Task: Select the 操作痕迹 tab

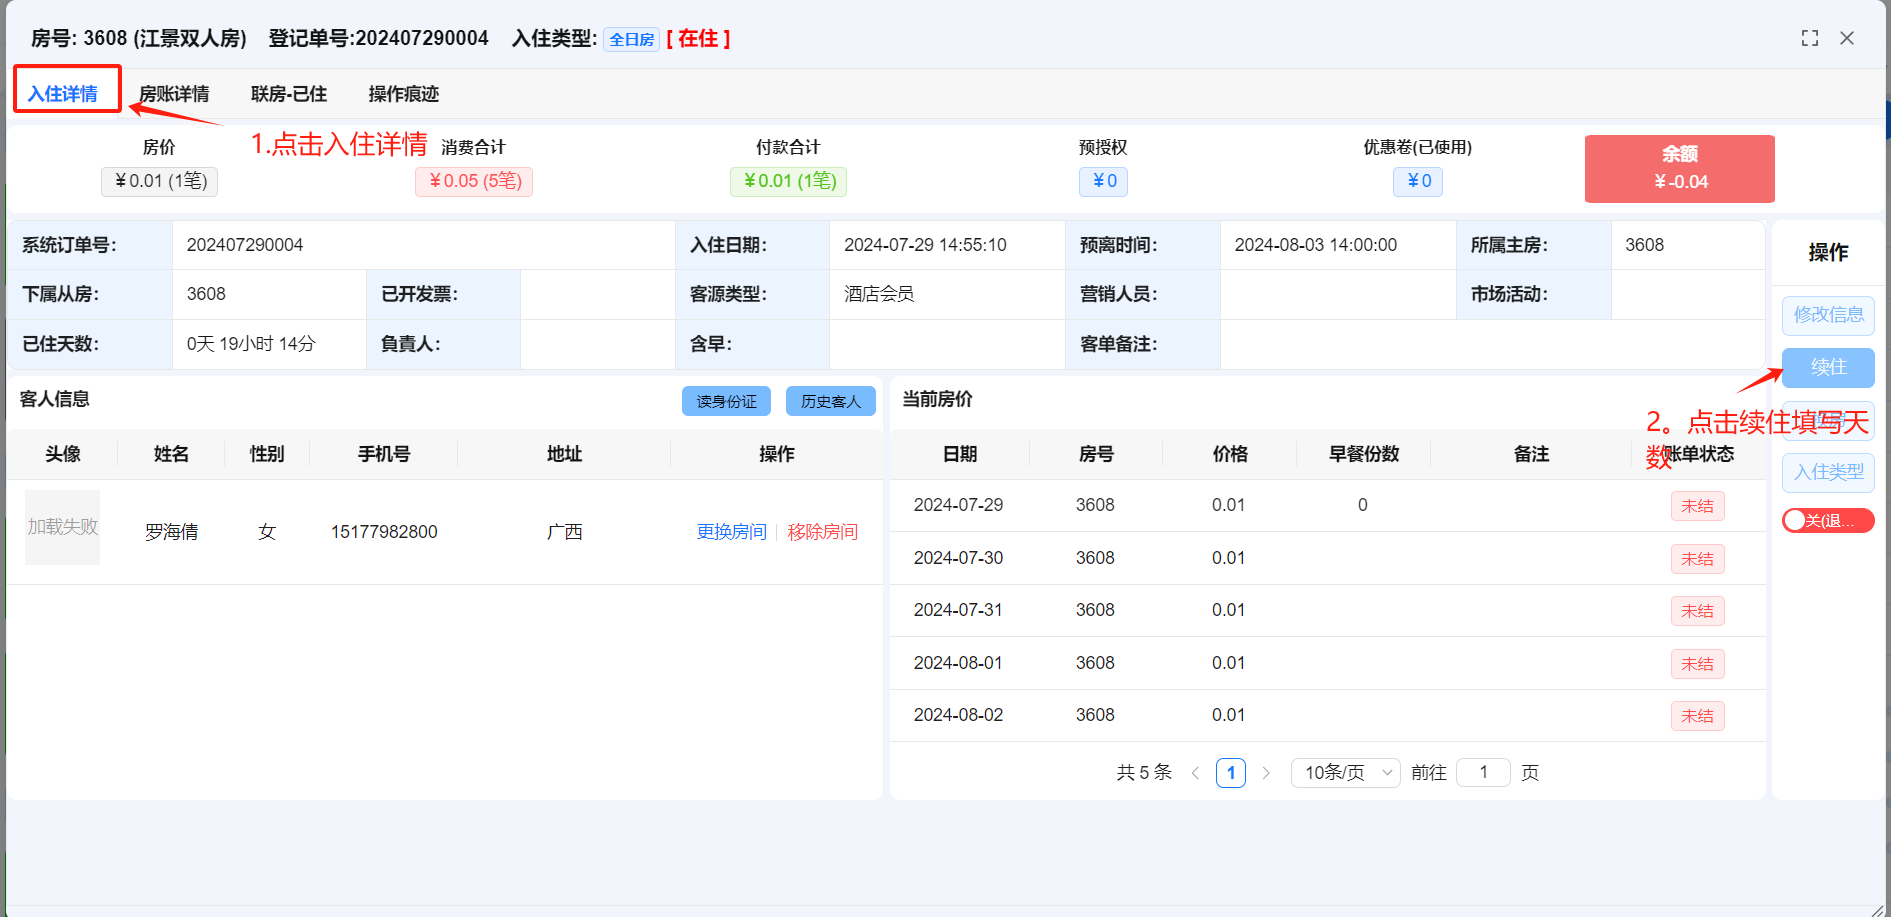Action: (x=403, y=94)
